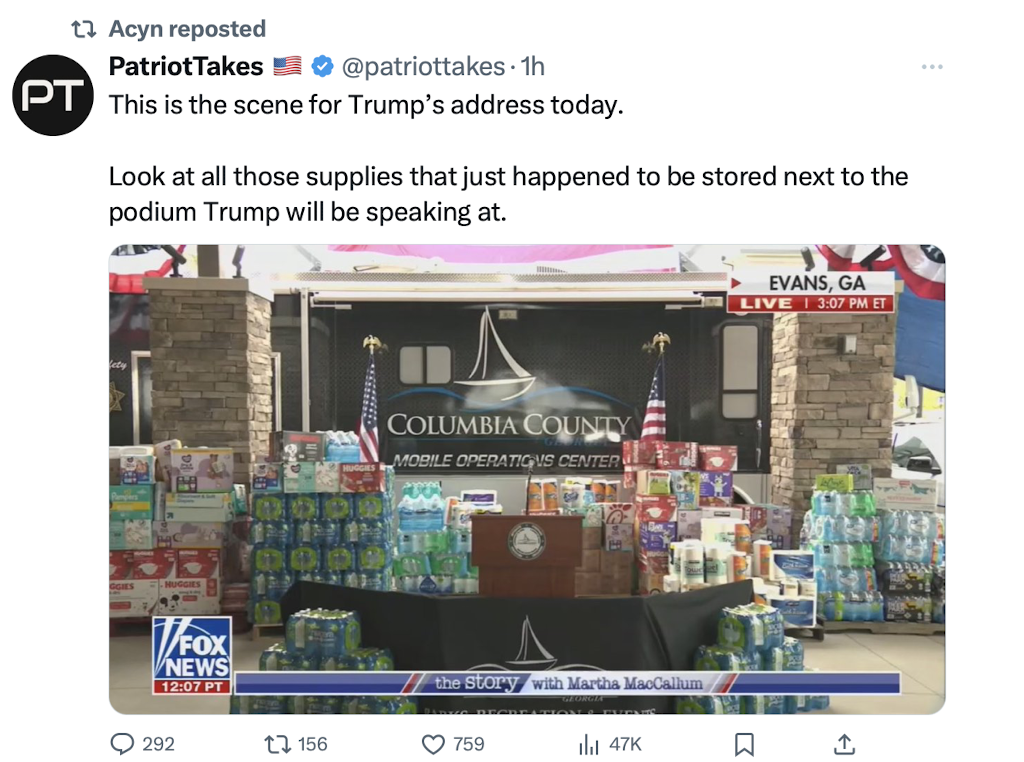Open the three-dot more options menu
This screenshot has height=762, width=1024.
point(932,67)
